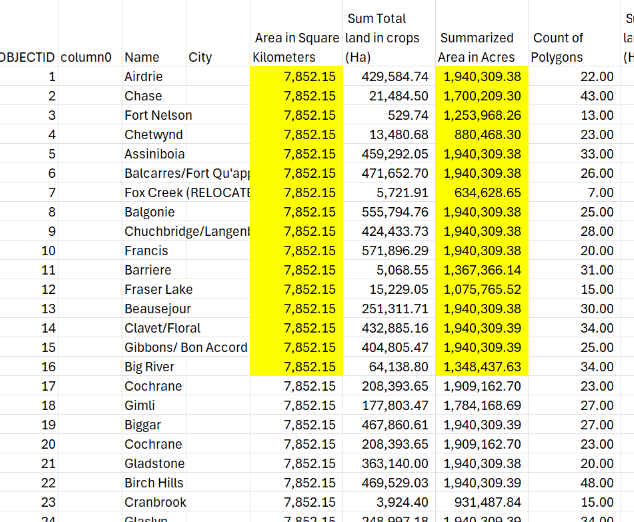
Task: Select the Assiniboia name cell
Action: pos(154,154)
